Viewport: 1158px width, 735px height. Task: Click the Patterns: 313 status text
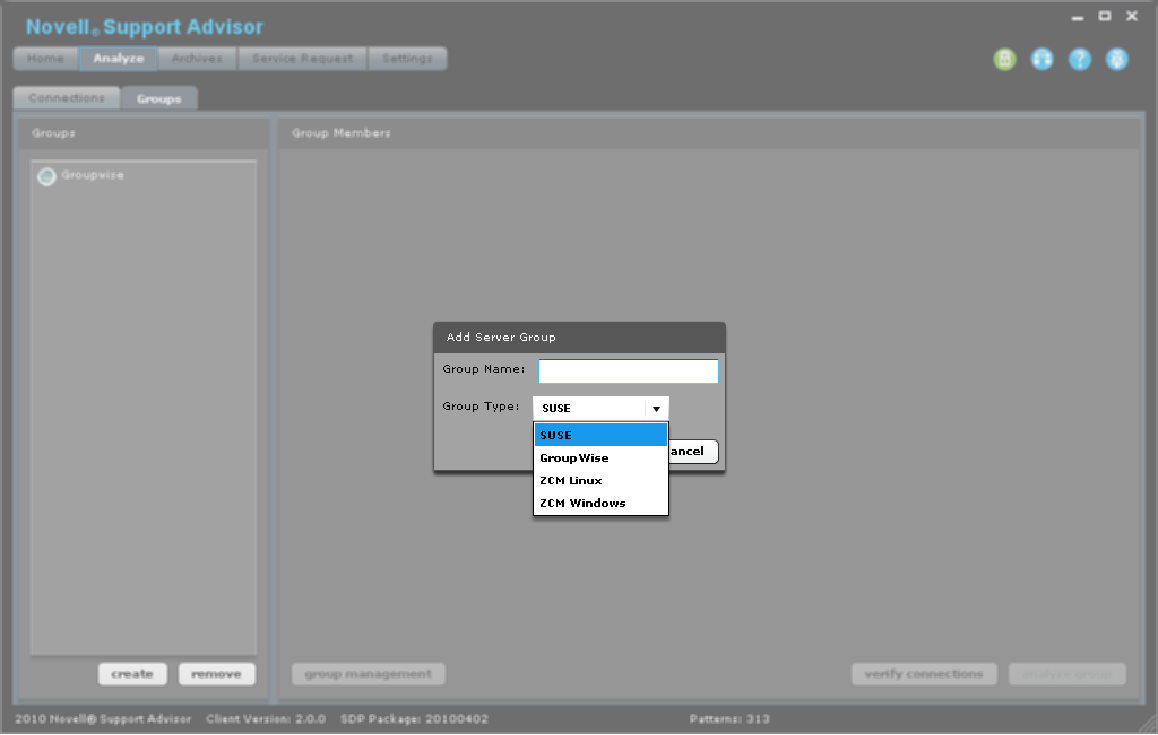click(x=730, y=719)
